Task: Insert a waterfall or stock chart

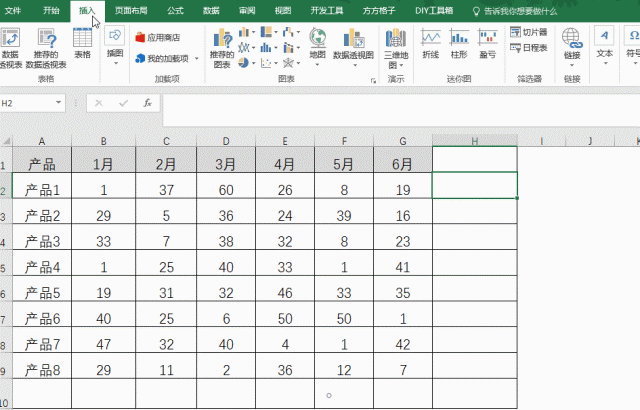Action: click(x=291, y=32)
